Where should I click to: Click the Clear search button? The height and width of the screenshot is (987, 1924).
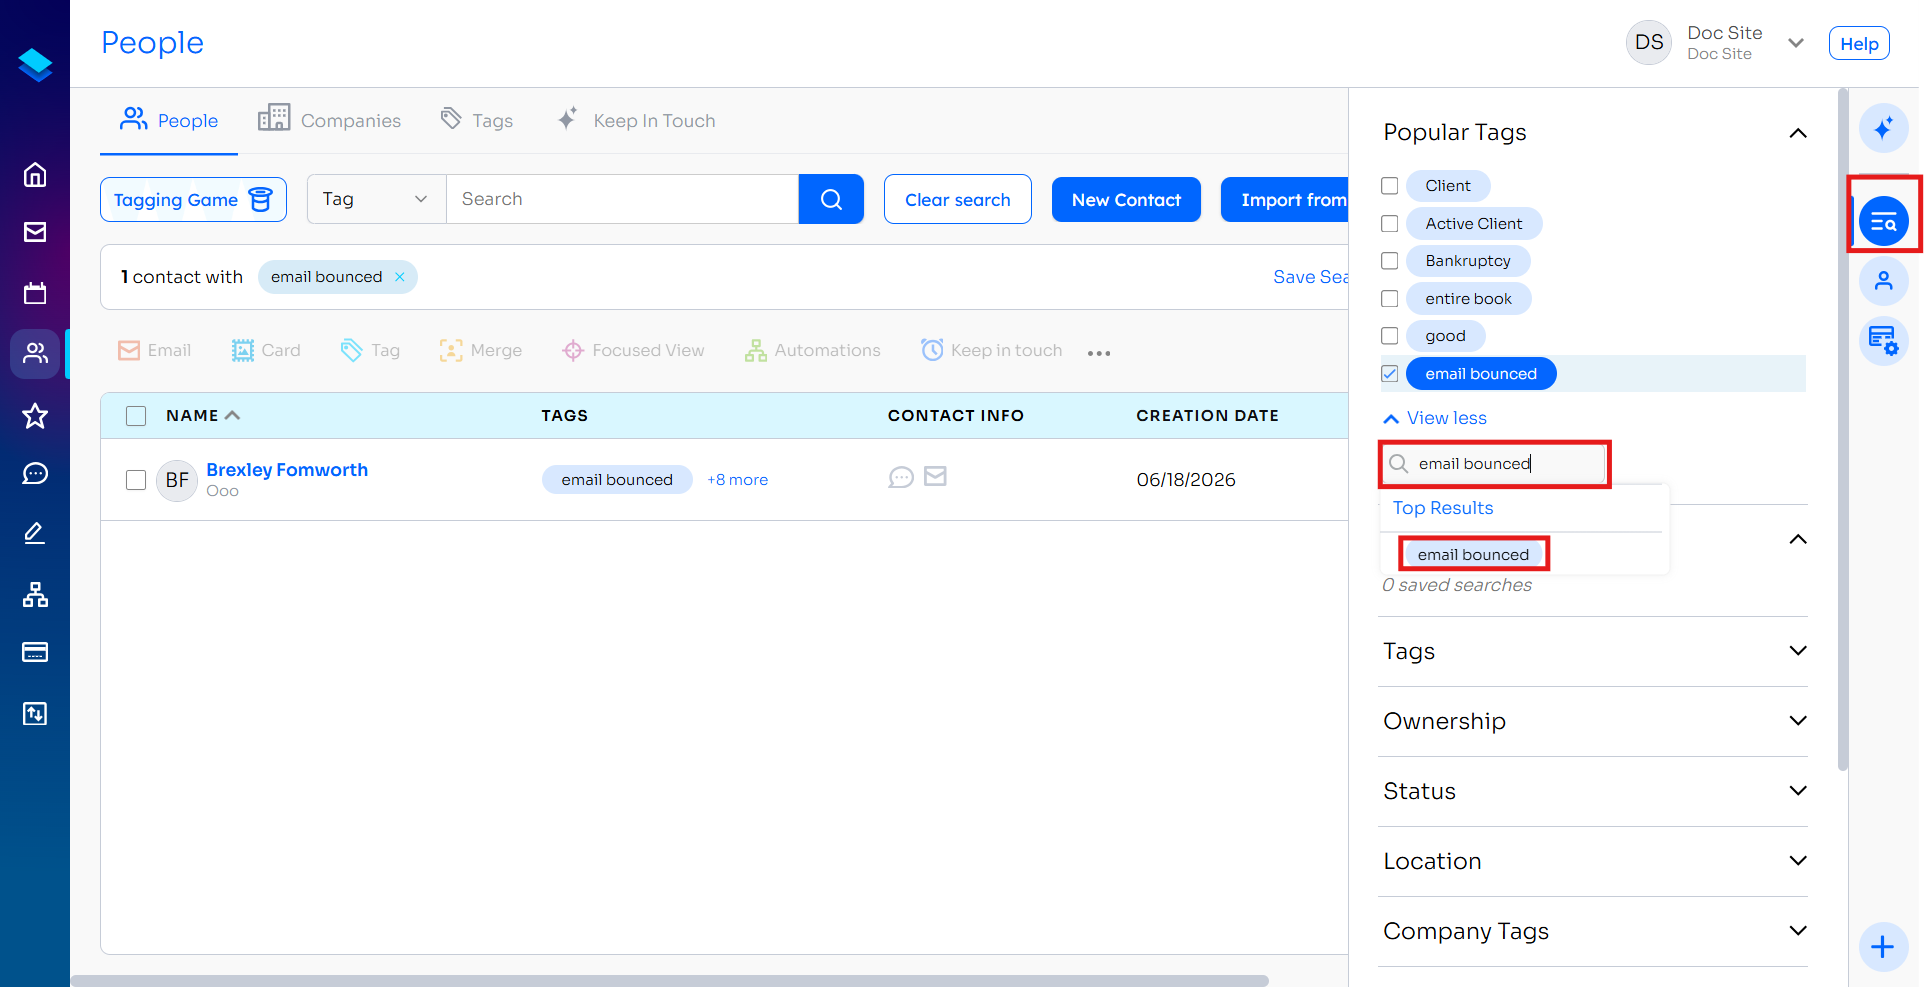coord(958,199)
